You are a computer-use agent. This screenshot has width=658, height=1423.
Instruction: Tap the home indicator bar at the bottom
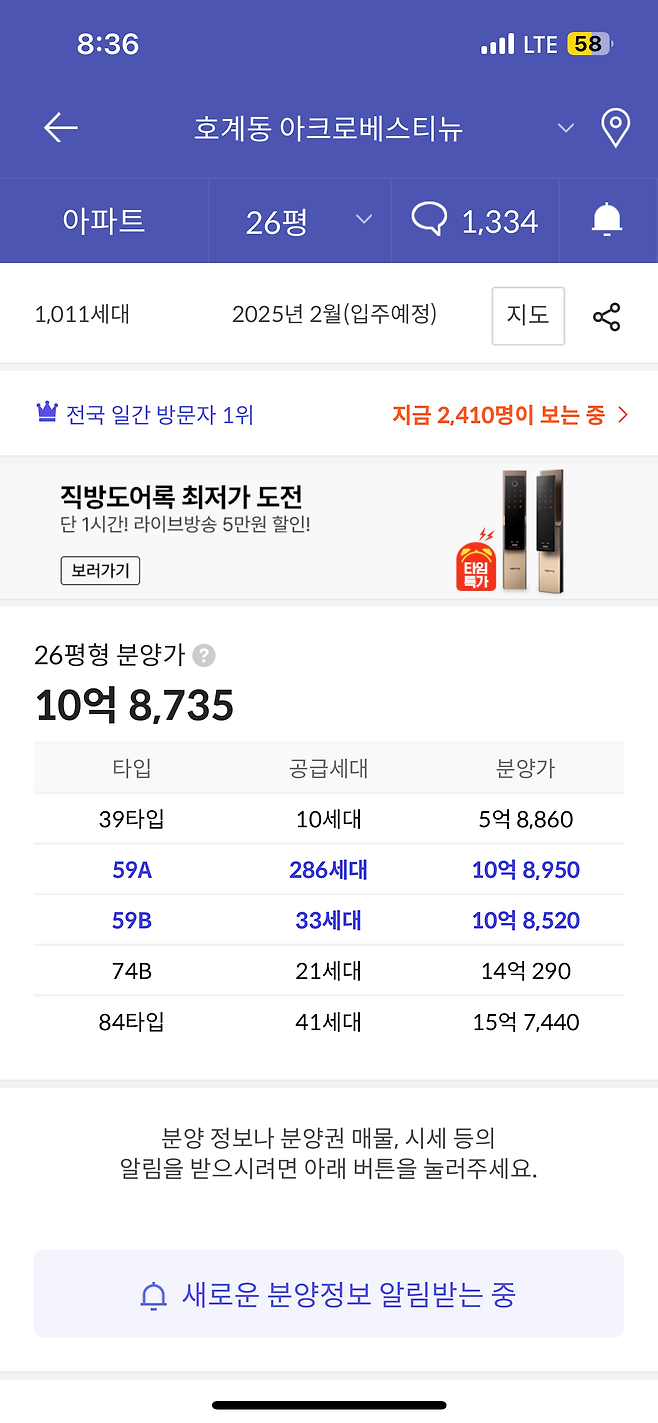click(329, 1404)
